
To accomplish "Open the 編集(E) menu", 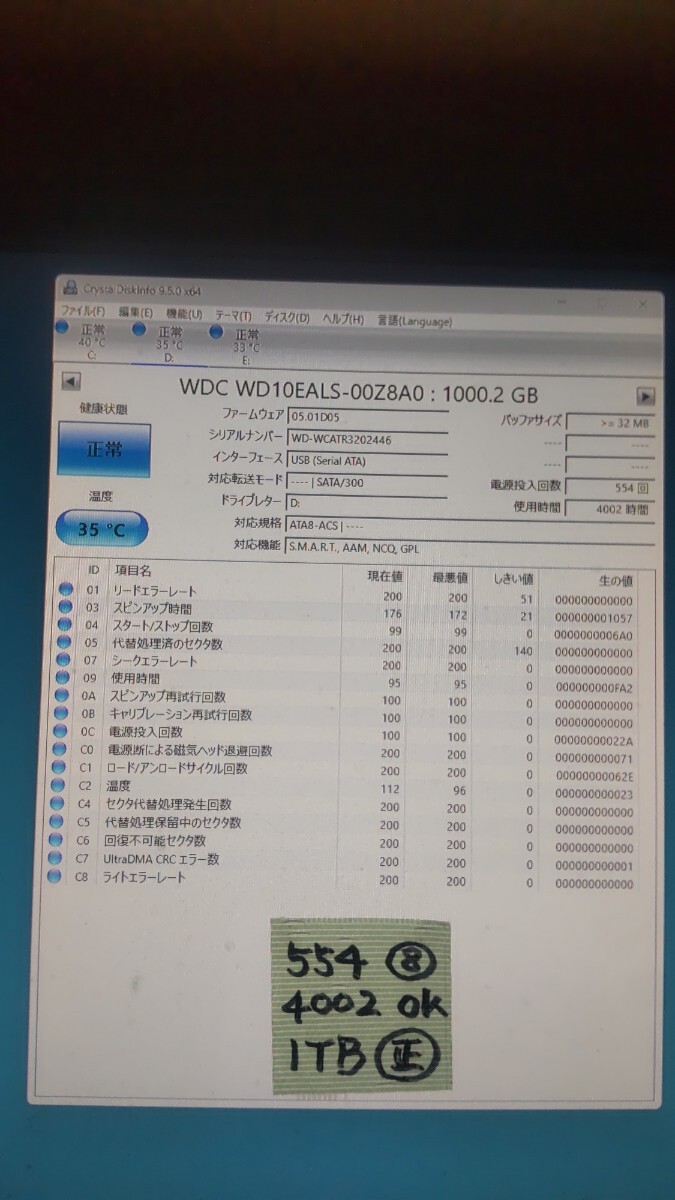I will 136,314.
